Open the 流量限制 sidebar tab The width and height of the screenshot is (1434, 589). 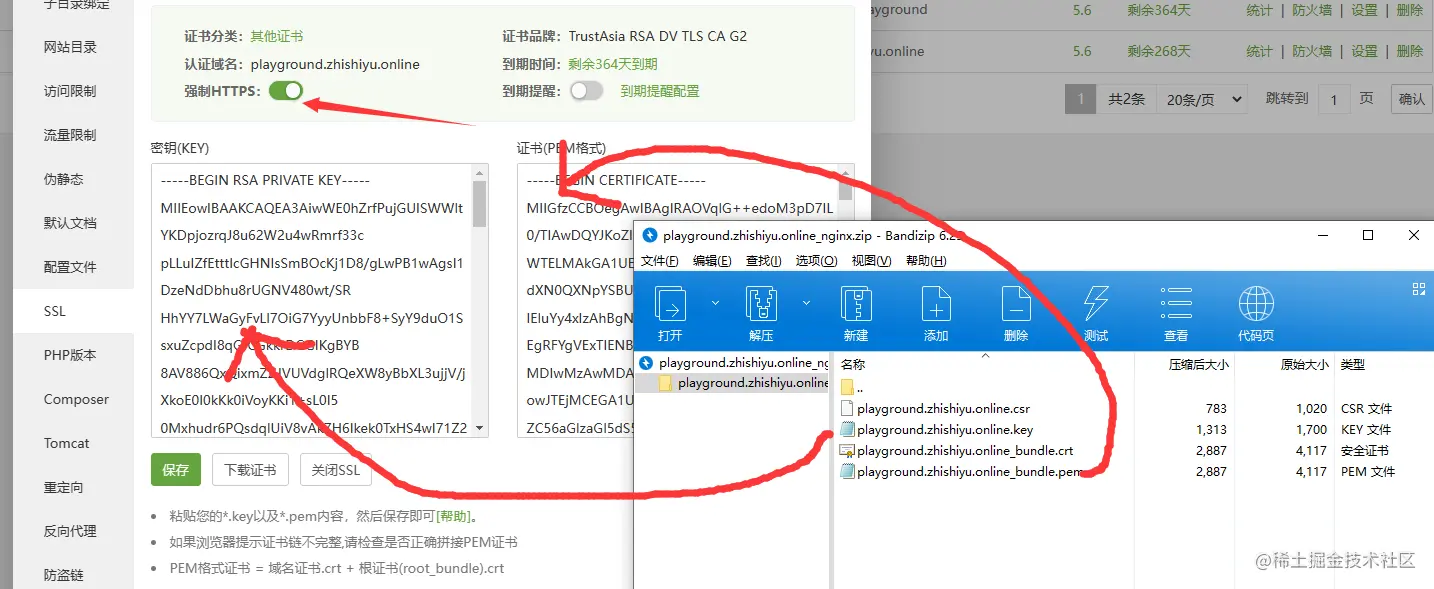73,135
